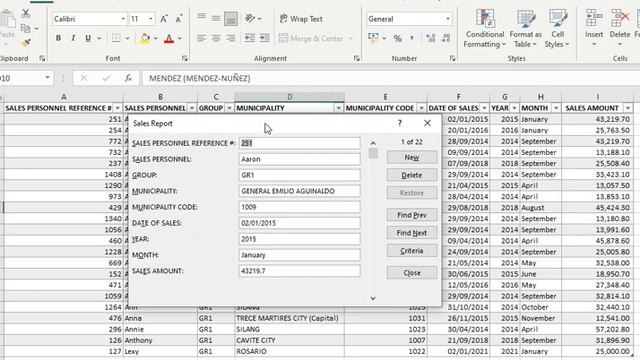Screen dimensions: 640x360
Task: Select the Format Painter brush
Action: [x=26, y=42]
